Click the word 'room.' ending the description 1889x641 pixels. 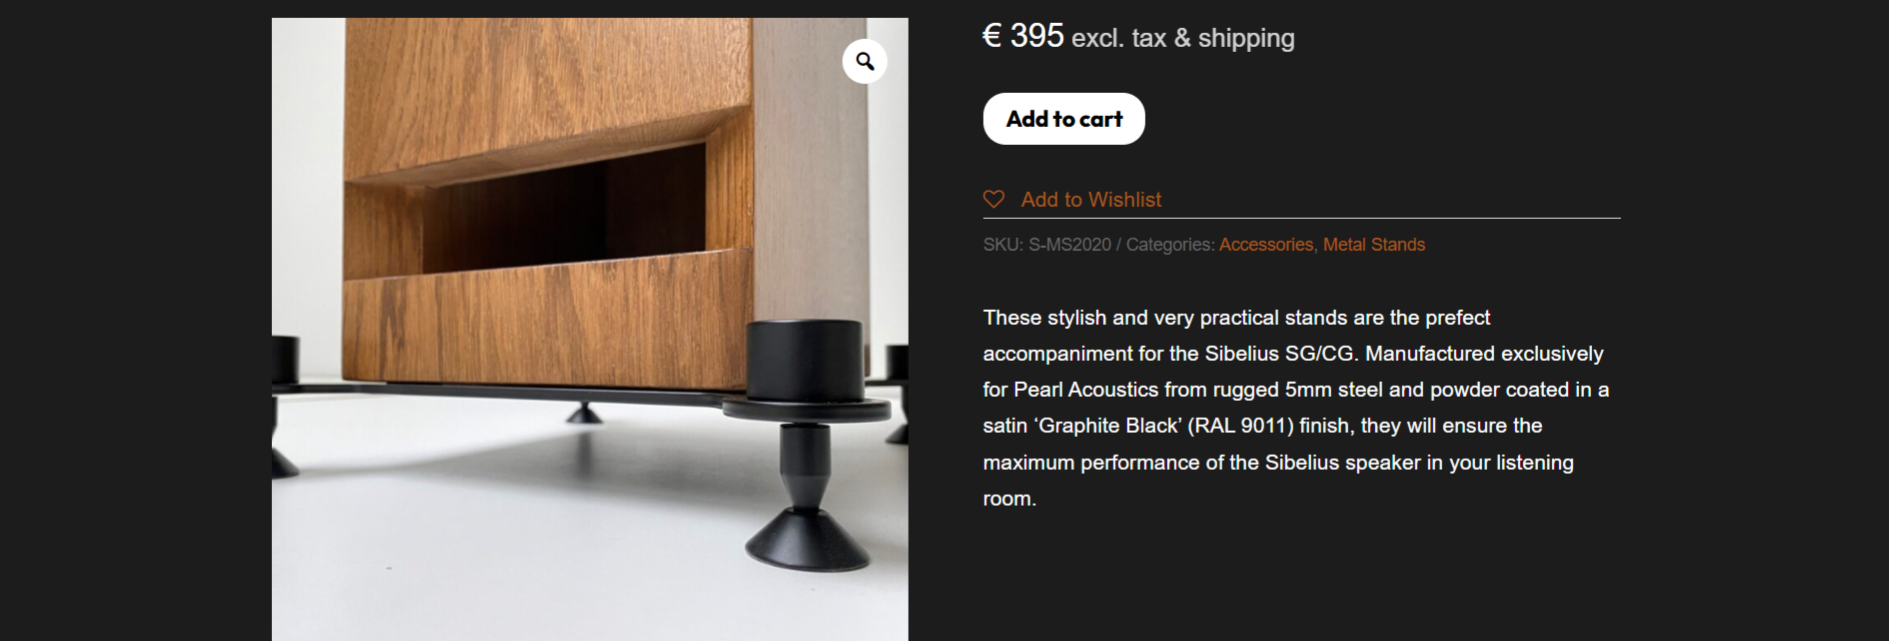[x=1009, y=499]
